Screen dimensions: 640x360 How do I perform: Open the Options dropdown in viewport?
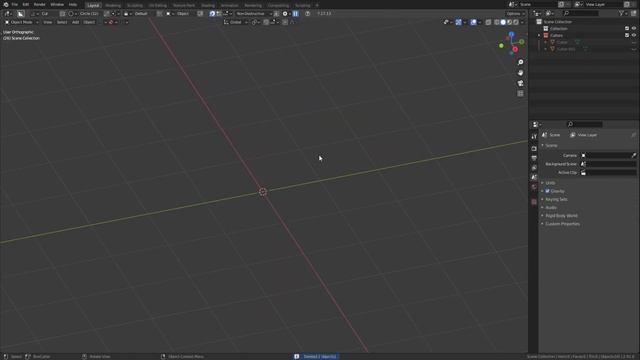pyautogui.click(x=516, y=13)
